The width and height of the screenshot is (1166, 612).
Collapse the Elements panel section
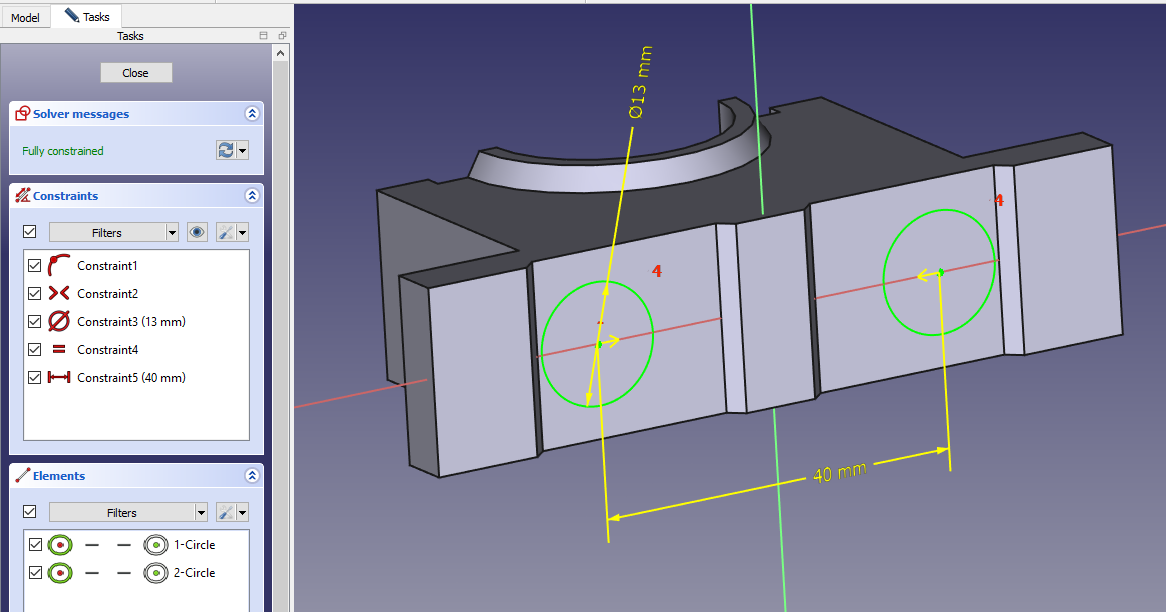point(252,476)
